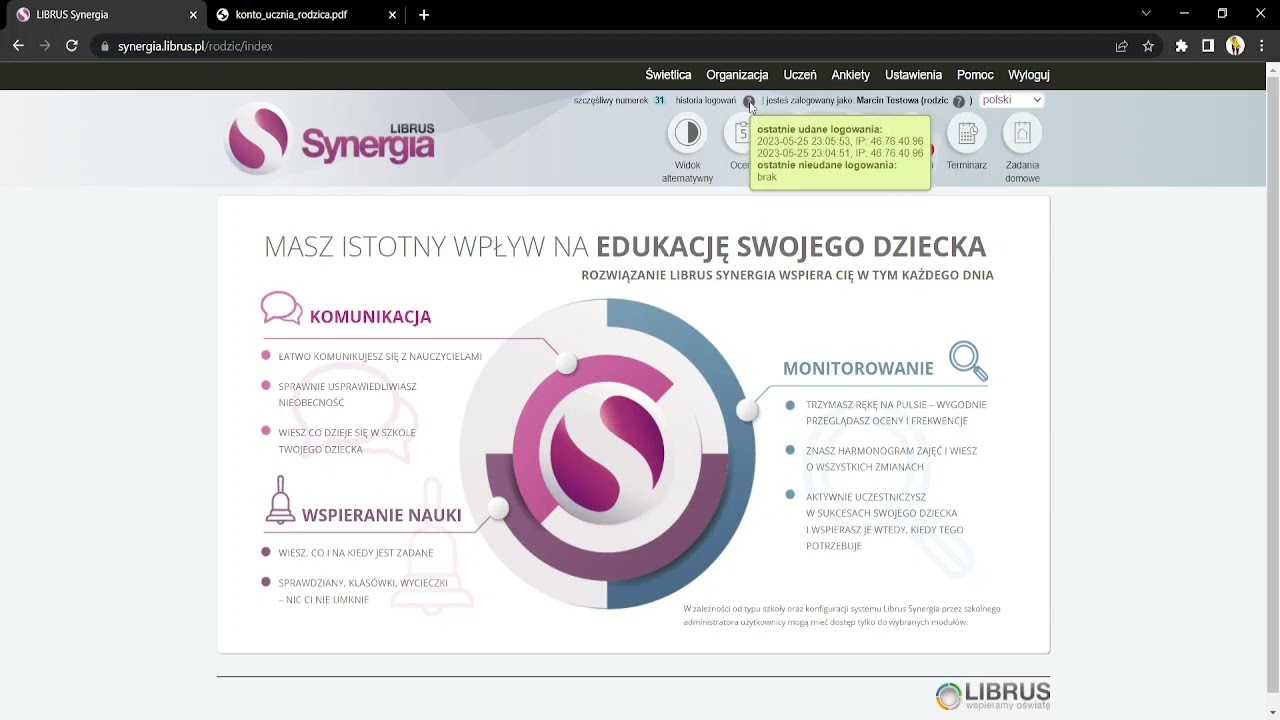
Task: Click text 'SPRAWNIE USPRAWIEDLIWIASZ NIEOBECNOŚĆ'
Action: [347, 394]
